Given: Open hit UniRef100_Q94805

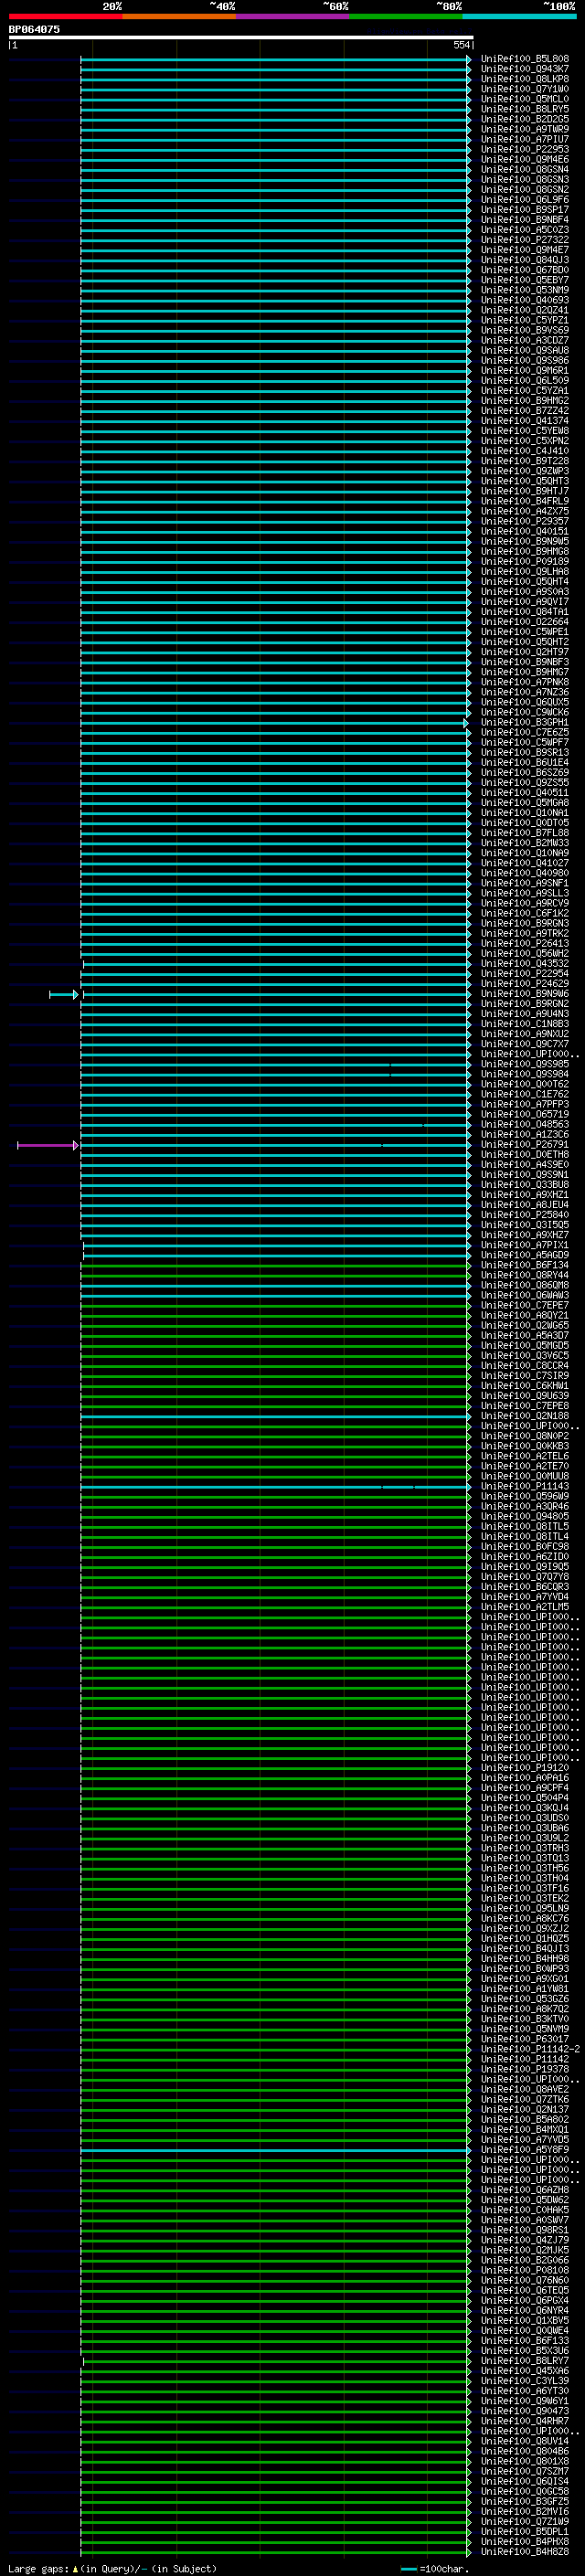Looking at the screenshot, I should 525,1516.
